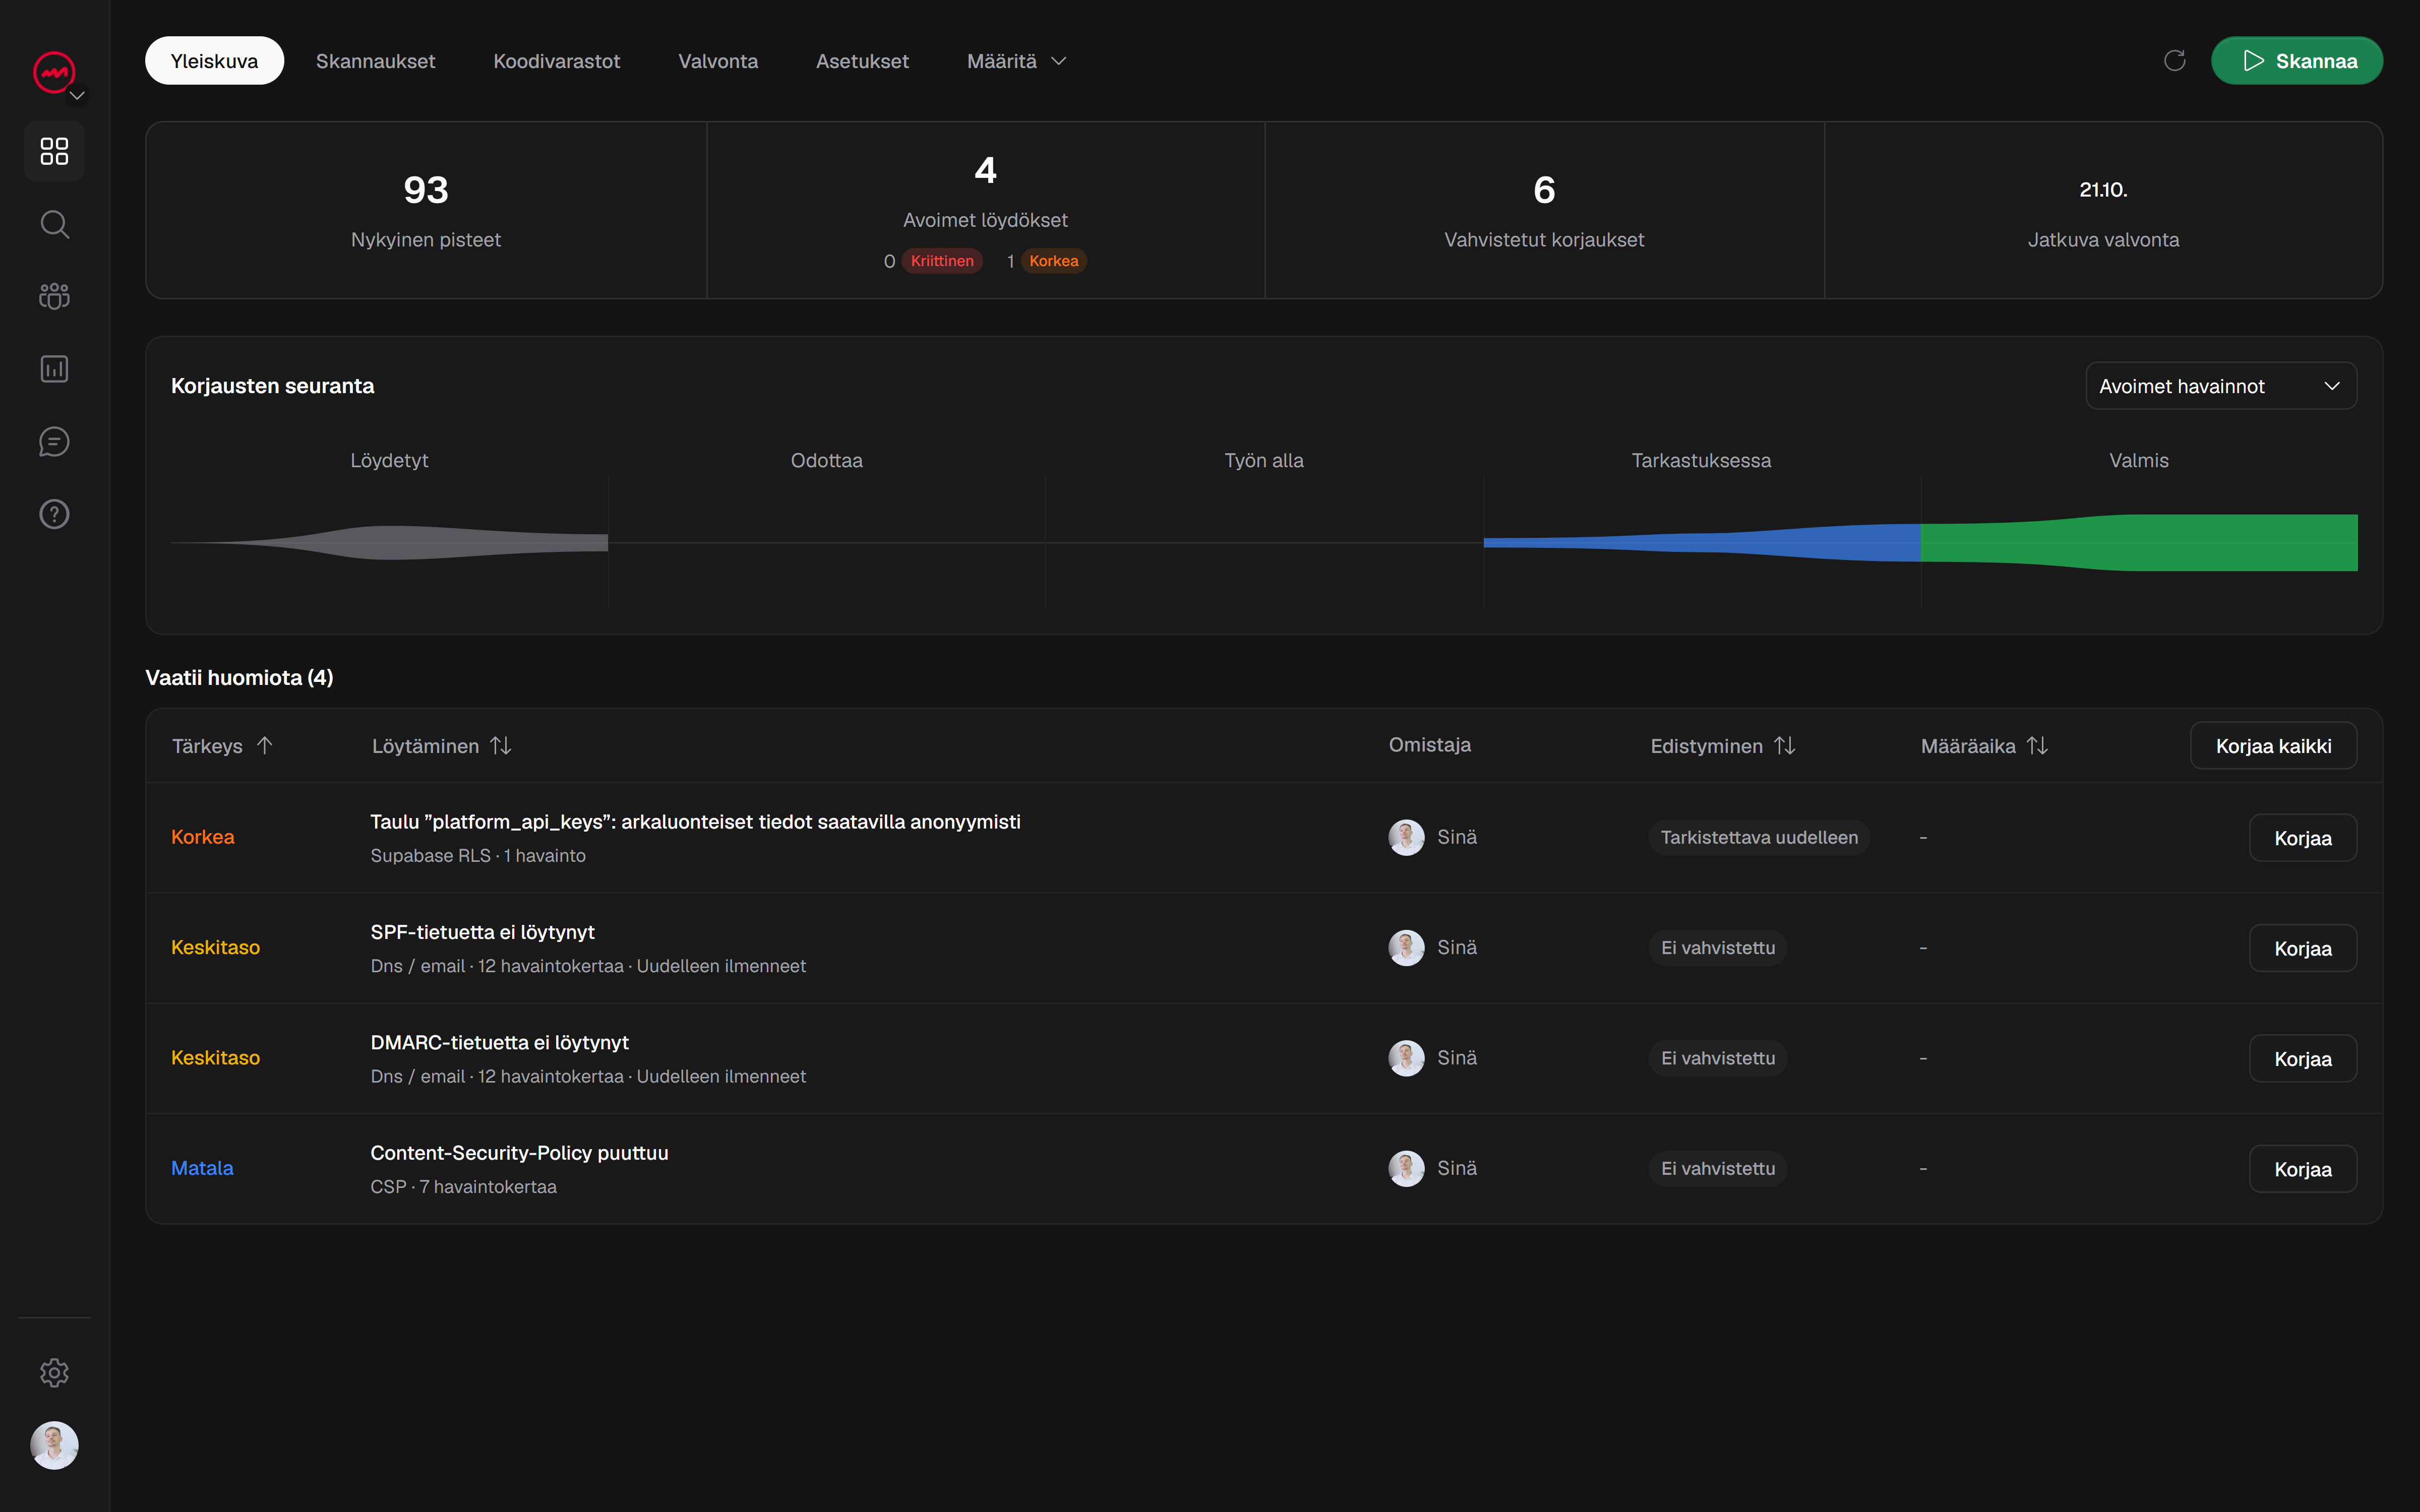Click the Korjaa kaikki button

click(2273, 746)
